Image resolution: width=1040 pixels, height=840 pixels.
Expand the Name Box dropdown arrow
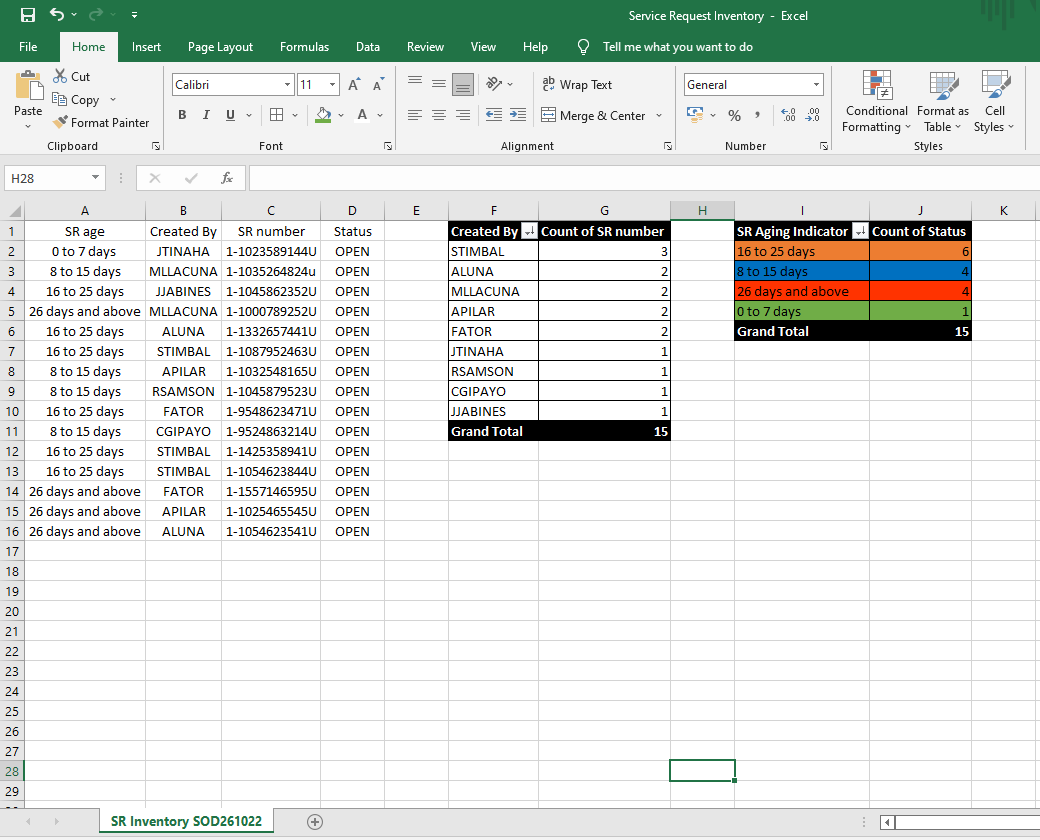(96, 177)
